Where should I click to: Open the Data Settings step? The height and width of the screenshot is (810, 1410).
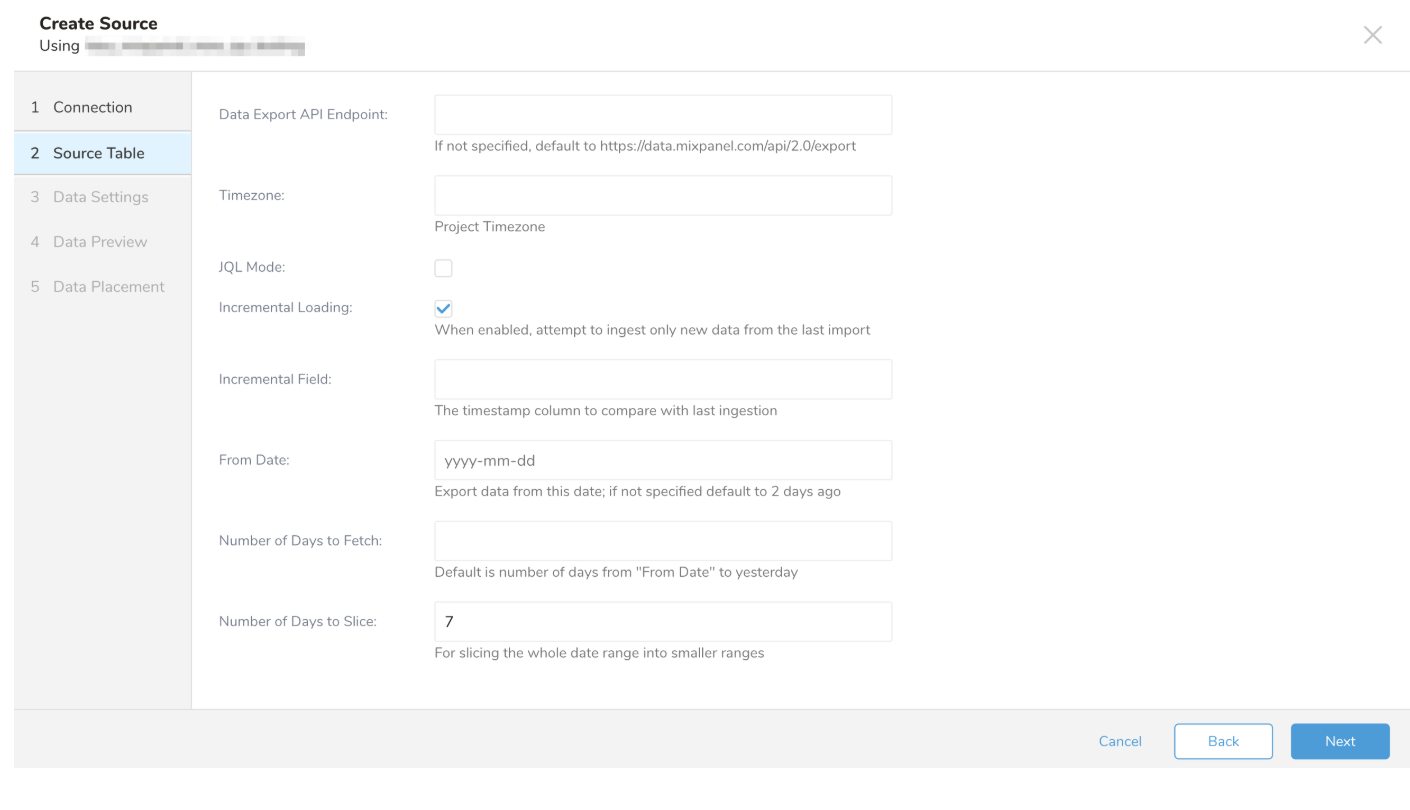point(100,197)
